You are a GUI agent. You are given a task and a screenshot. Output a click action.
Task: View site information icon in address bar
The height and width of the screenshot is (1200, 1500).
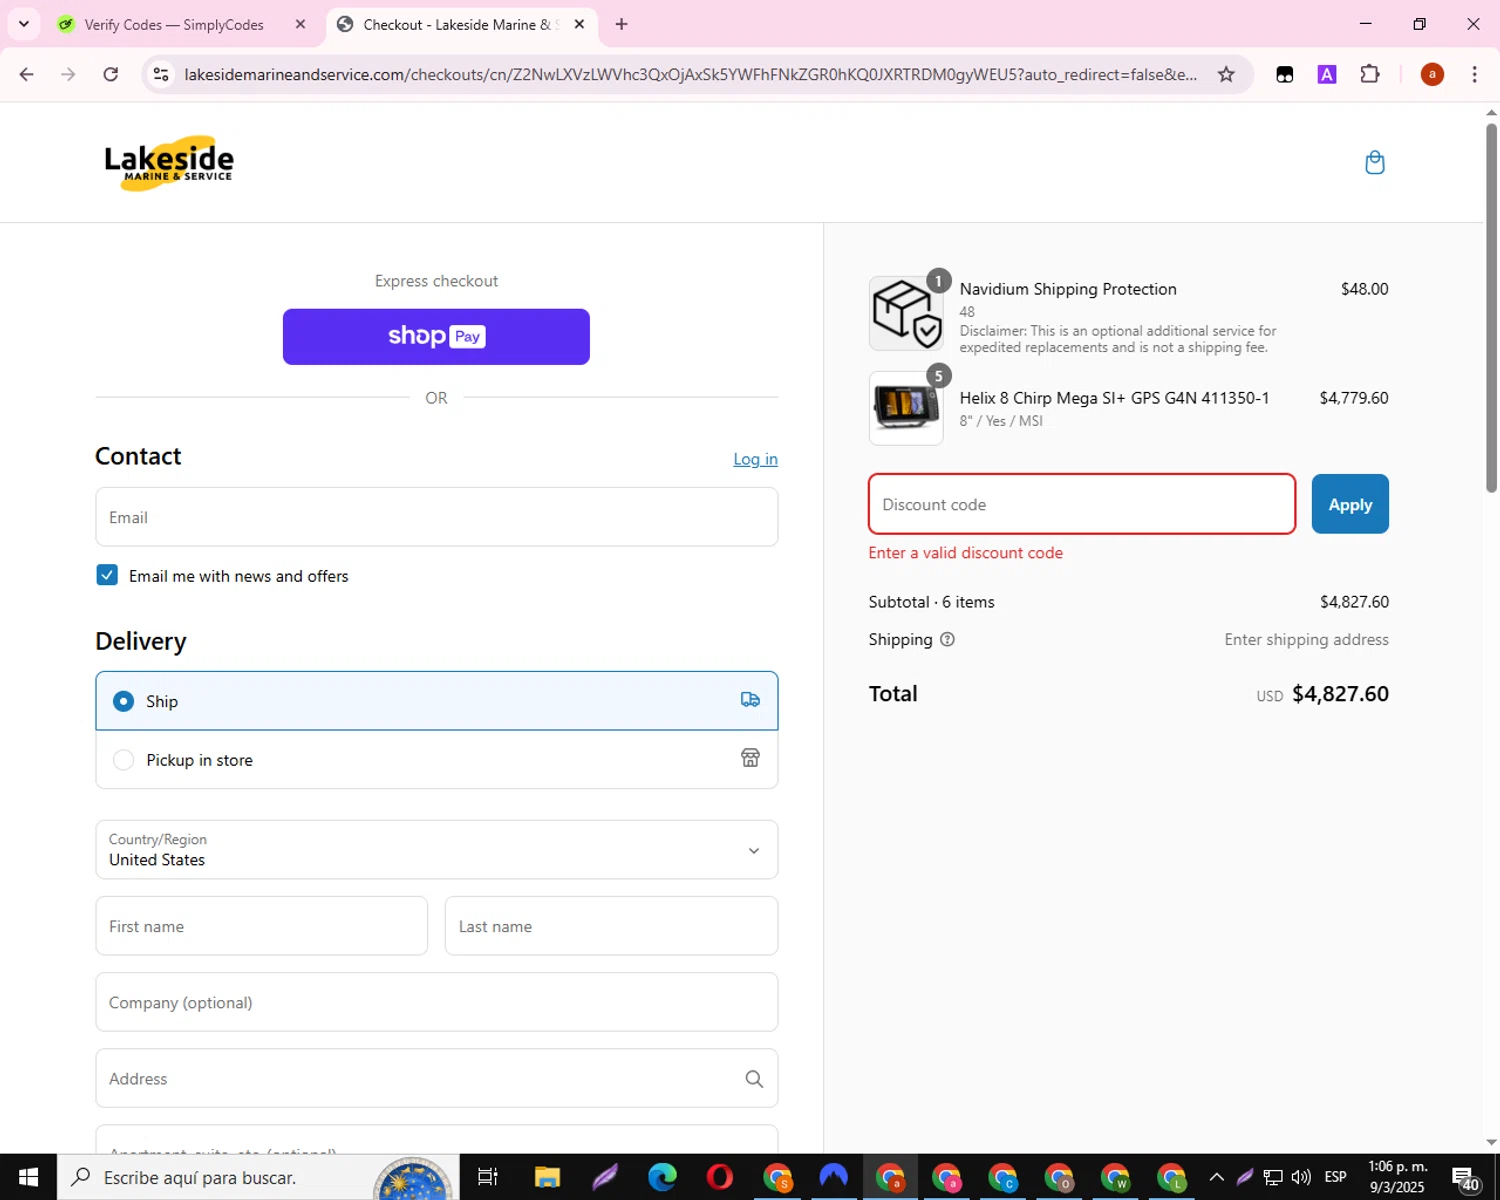click(161, 74)
